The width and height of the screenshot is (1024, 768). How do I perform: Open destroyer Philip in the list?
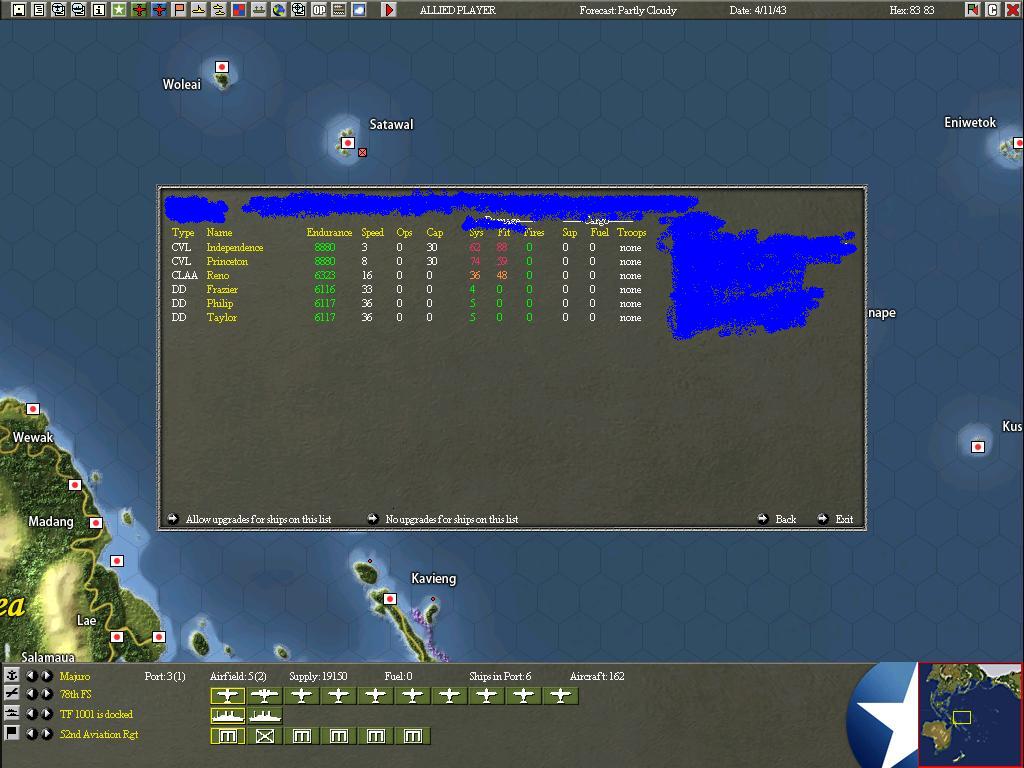click(219, 304)
